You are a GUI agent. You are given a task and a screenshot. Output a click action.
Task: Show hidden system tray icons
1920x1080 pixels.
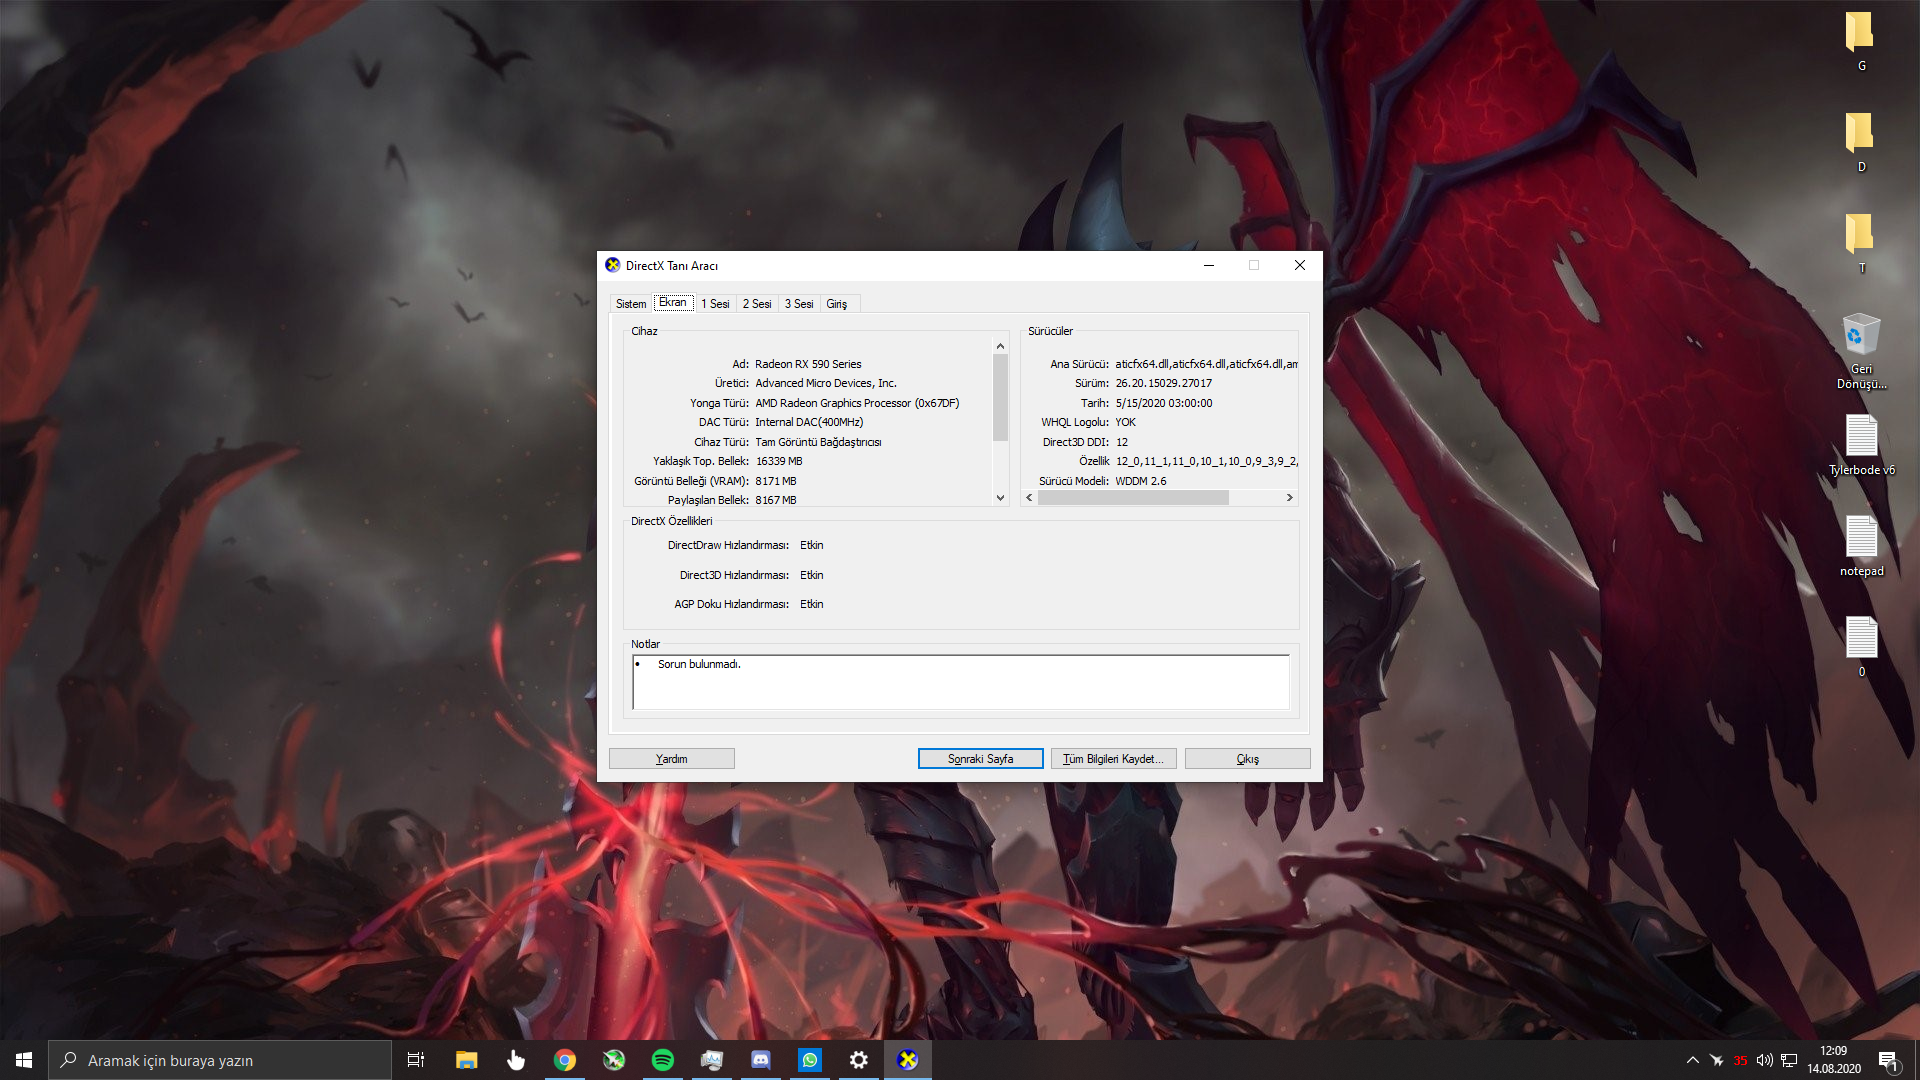1692,1060
